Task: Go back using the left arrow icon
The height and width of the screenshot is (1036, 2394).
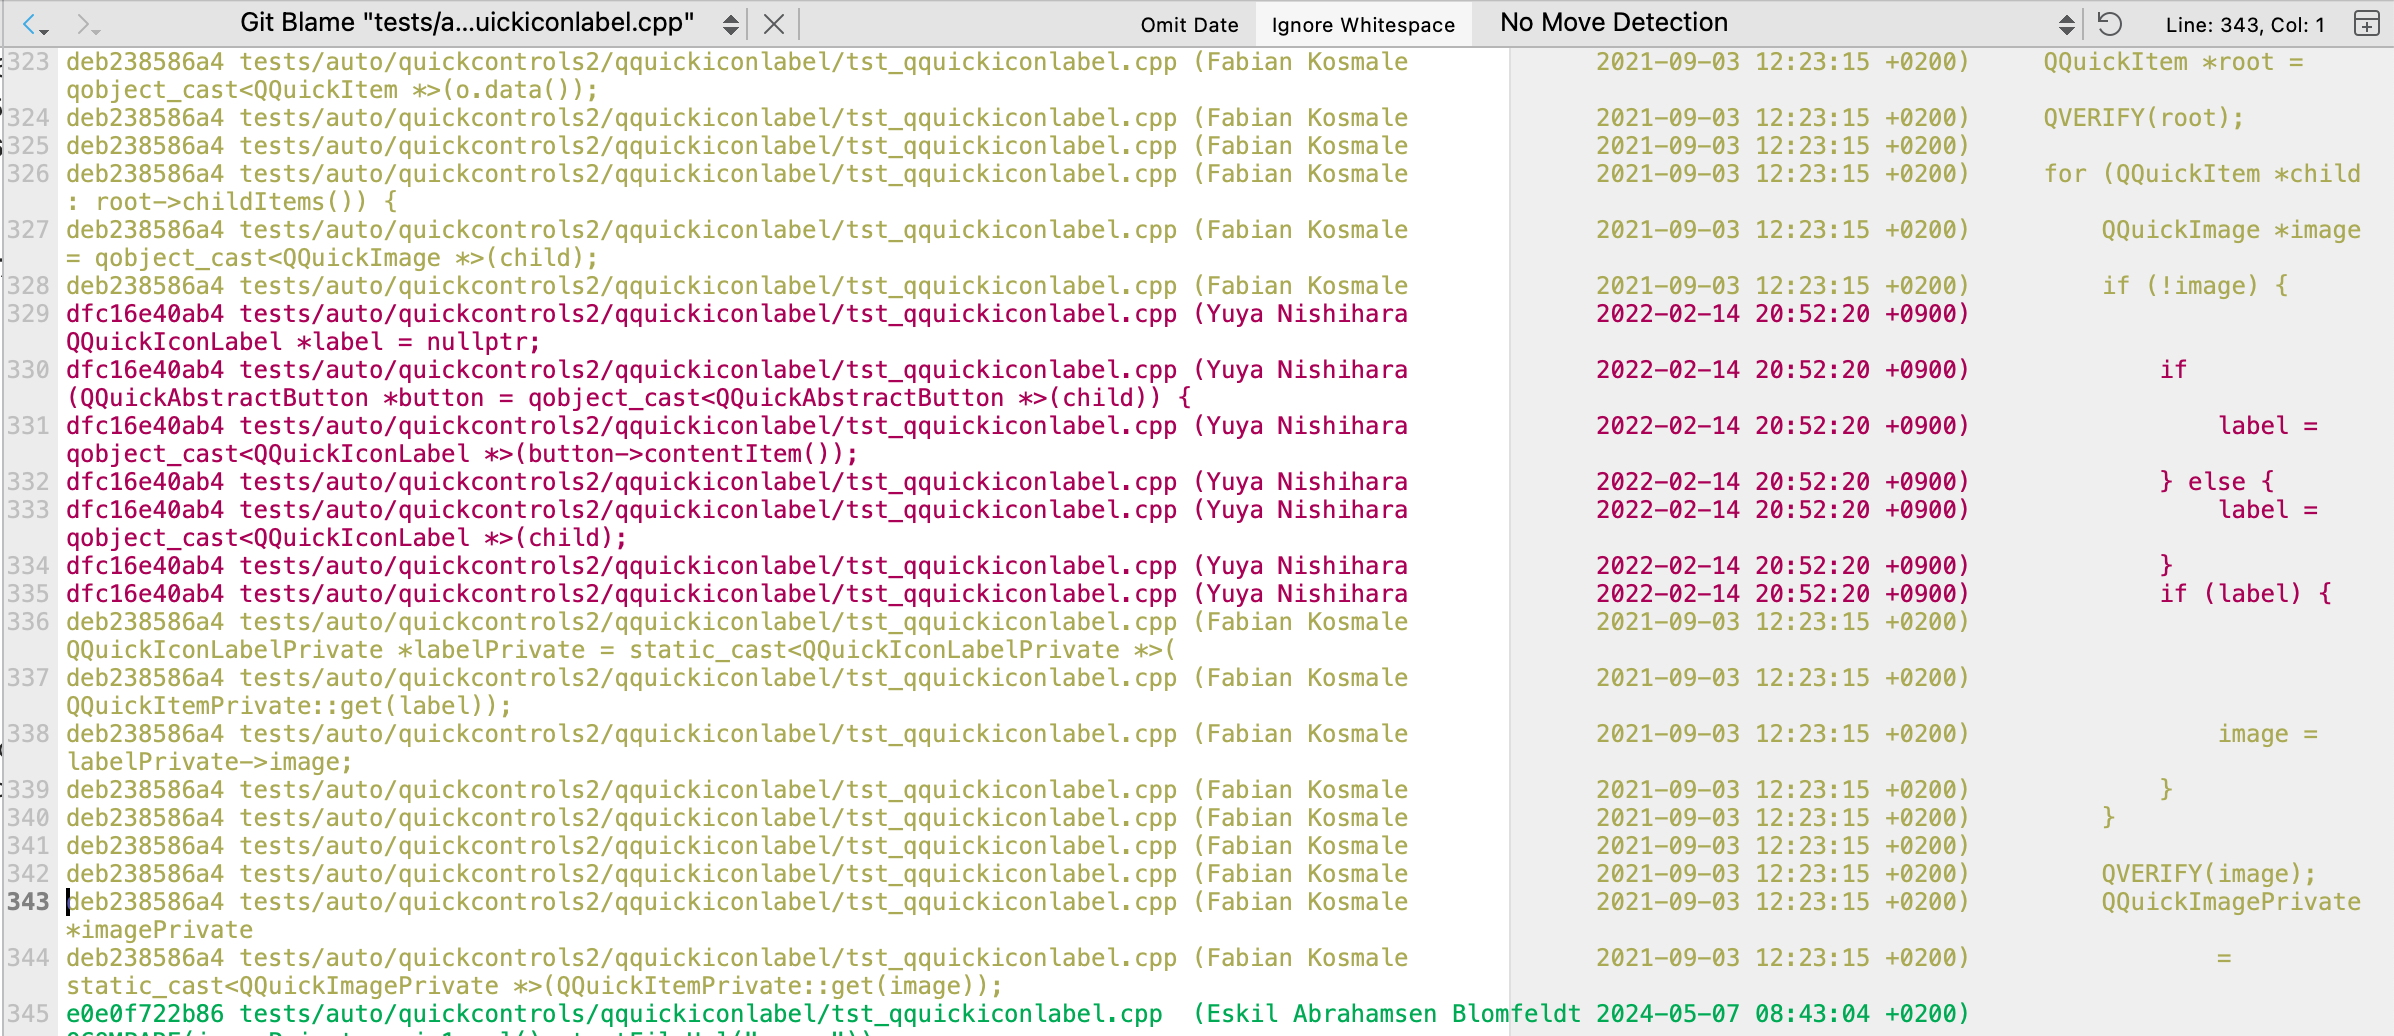Action: [30, 24]
